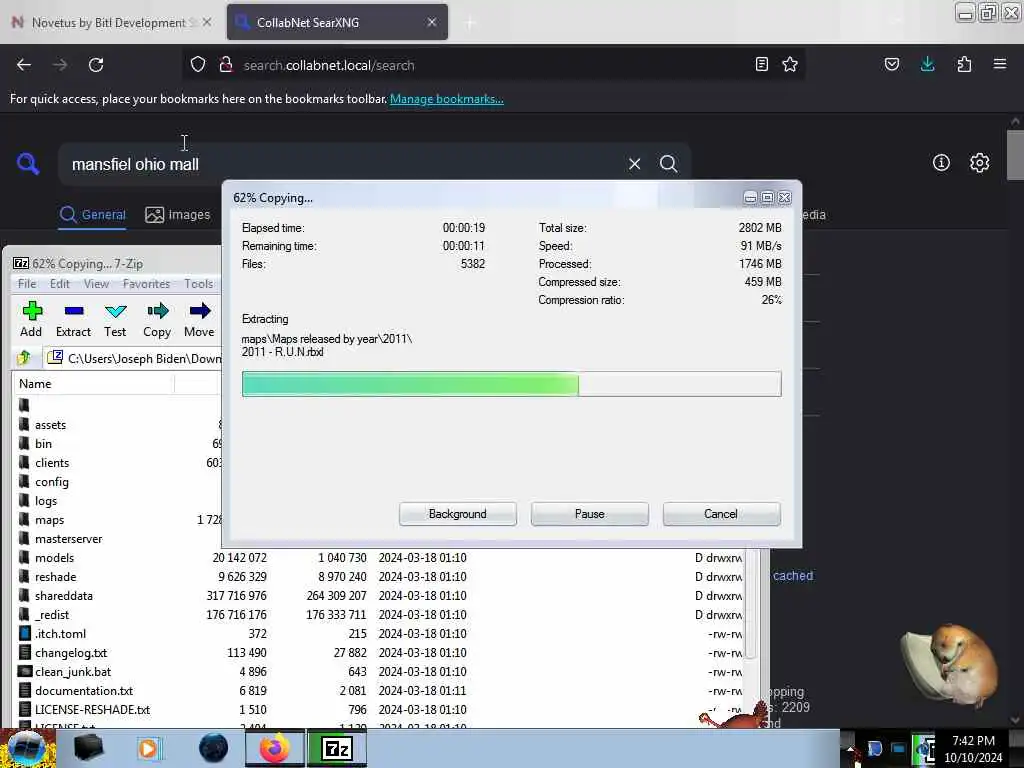Open the Tools menu in 7-Zip
This screenshot has height=768, width=1024.
pyautogui.click(x=199, y=283)
